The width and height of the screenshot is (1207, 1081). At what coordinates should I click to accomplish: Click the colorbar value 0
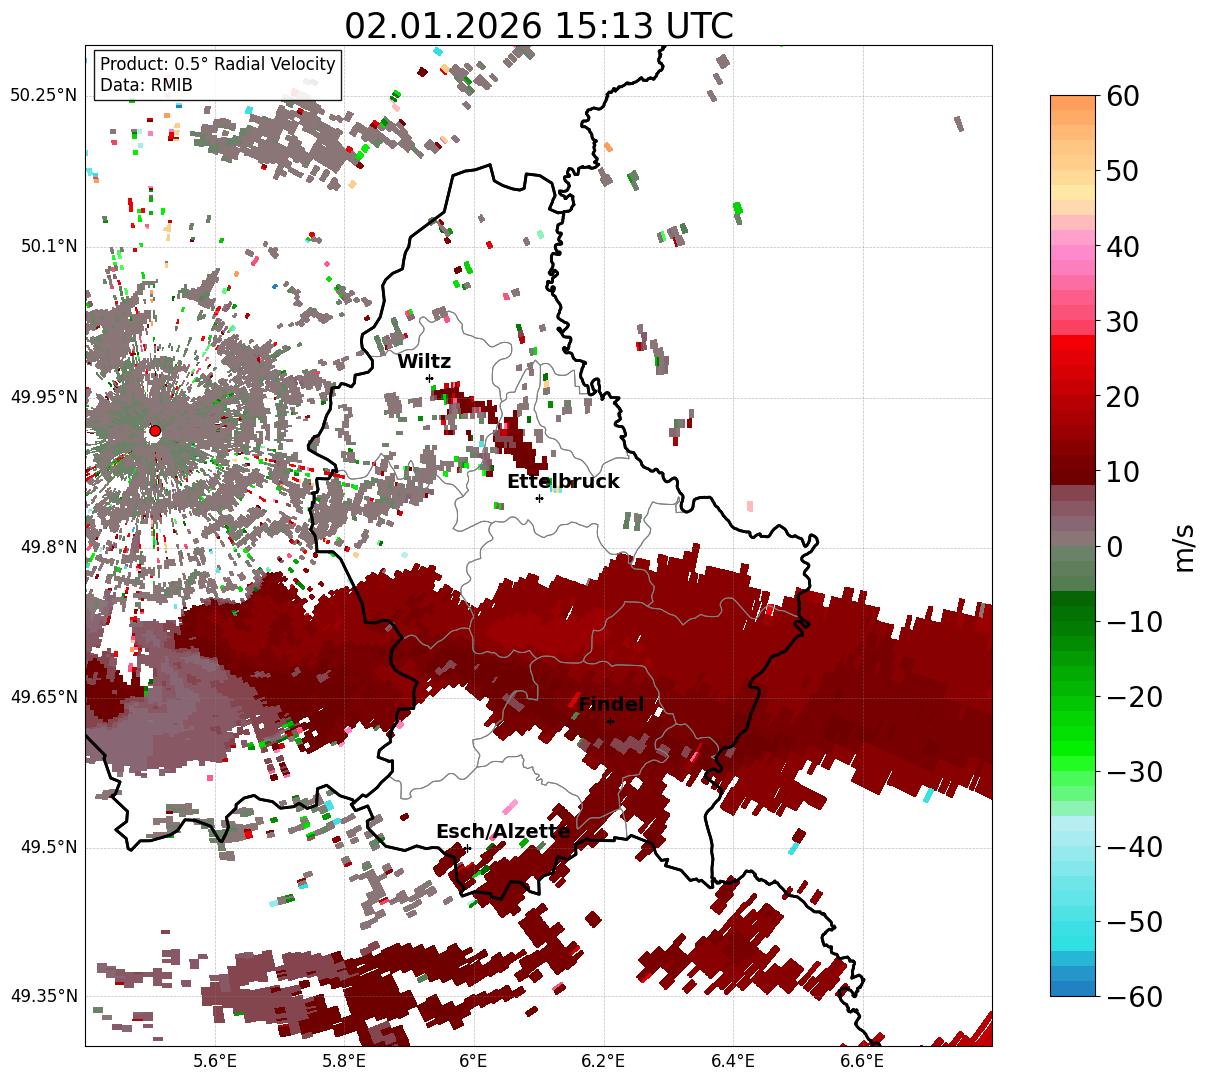pos(1114,547)
